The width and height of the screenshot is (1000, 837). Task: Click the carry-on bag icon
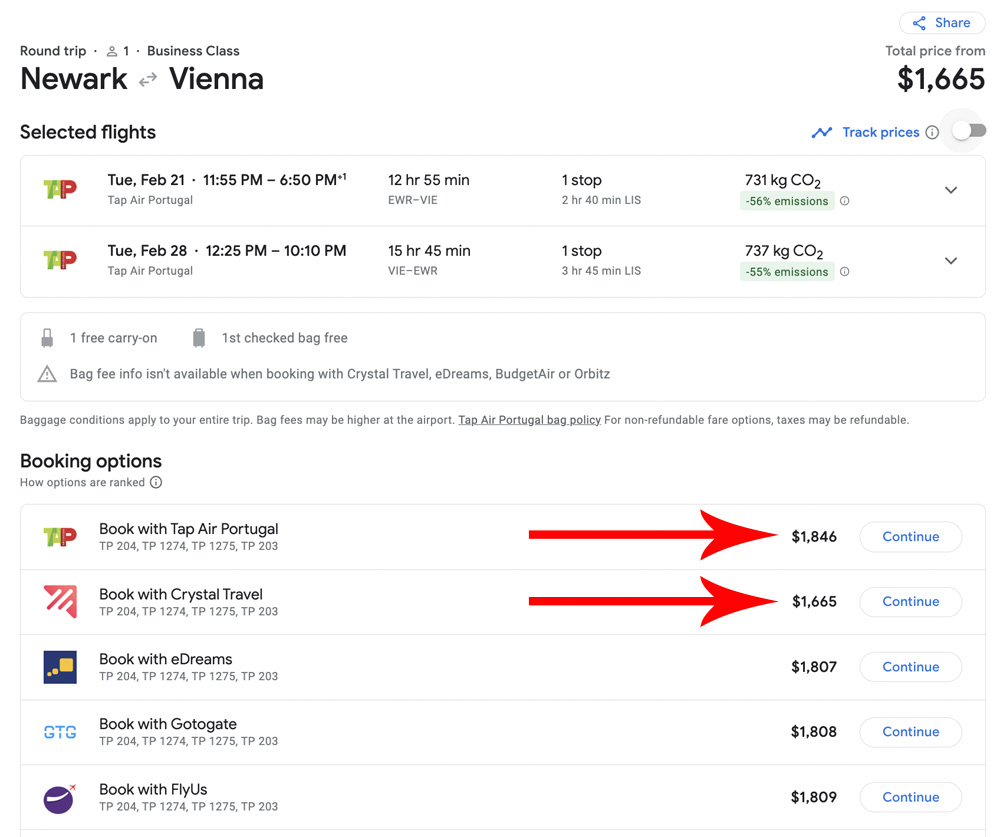pos(47,337)
